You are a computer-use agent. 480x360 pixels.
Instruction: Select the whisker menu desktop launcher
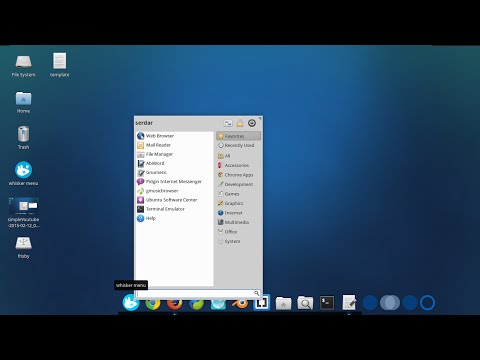coord(23,173)
